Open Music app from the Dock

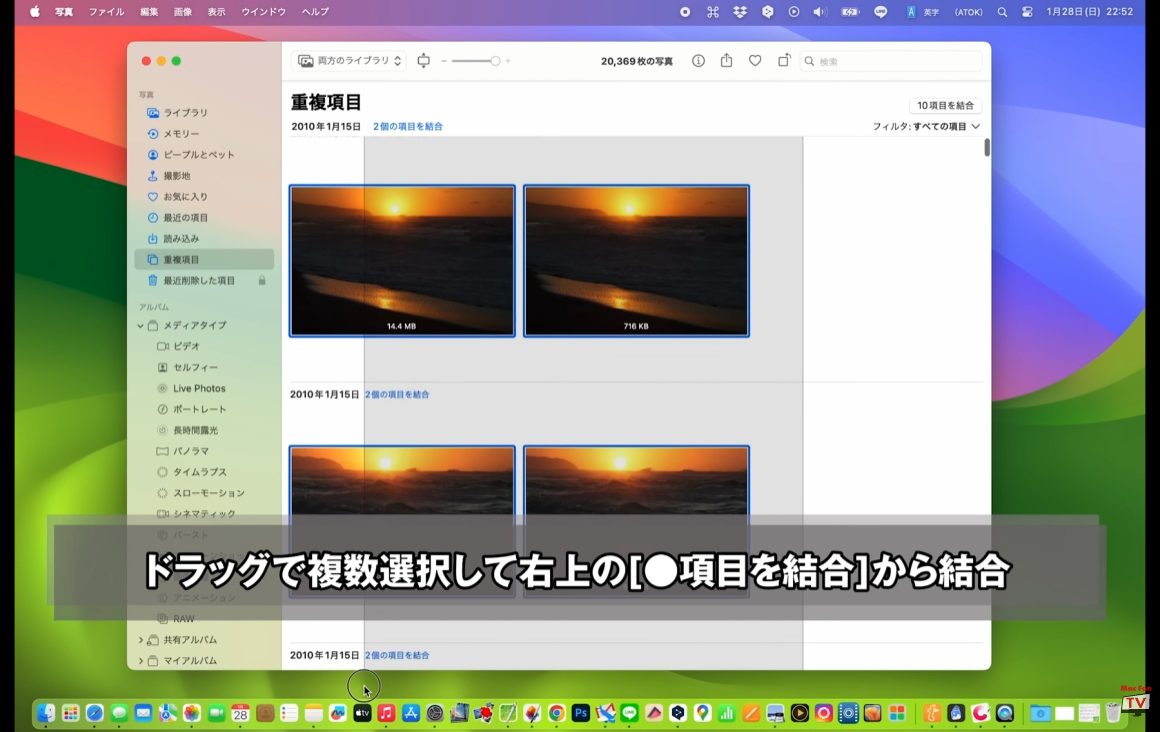[386, 713]
